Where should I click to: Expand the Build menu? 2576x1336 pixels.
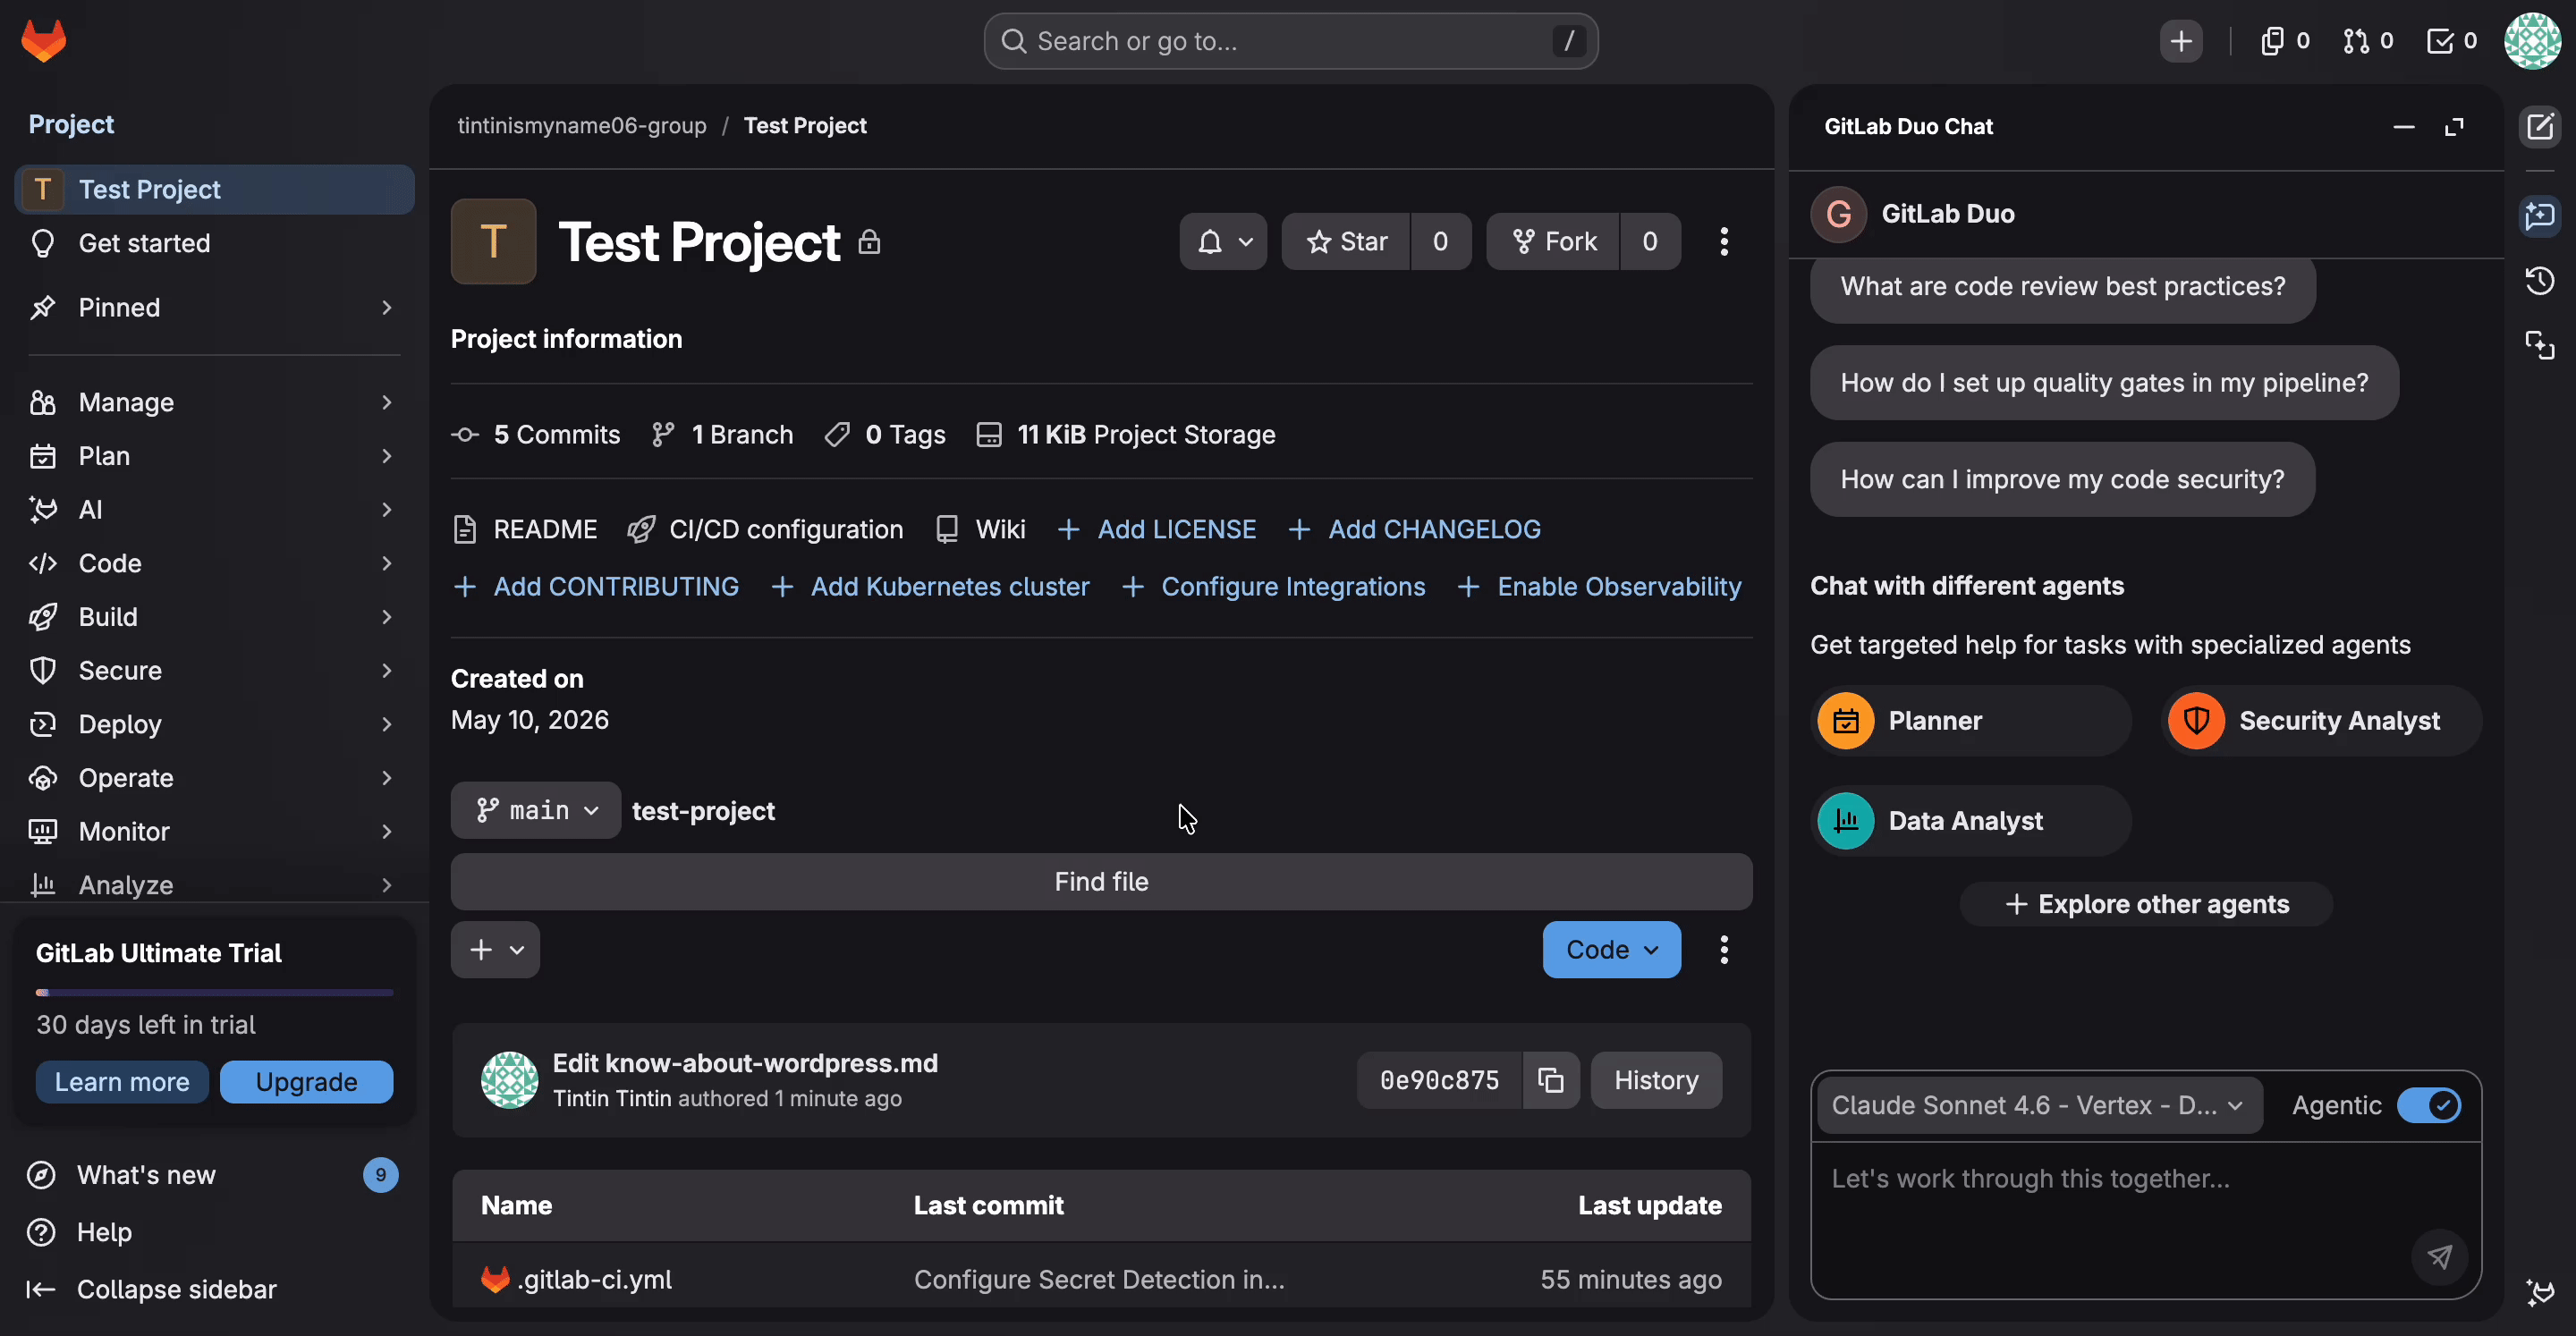tap(214, 617)
